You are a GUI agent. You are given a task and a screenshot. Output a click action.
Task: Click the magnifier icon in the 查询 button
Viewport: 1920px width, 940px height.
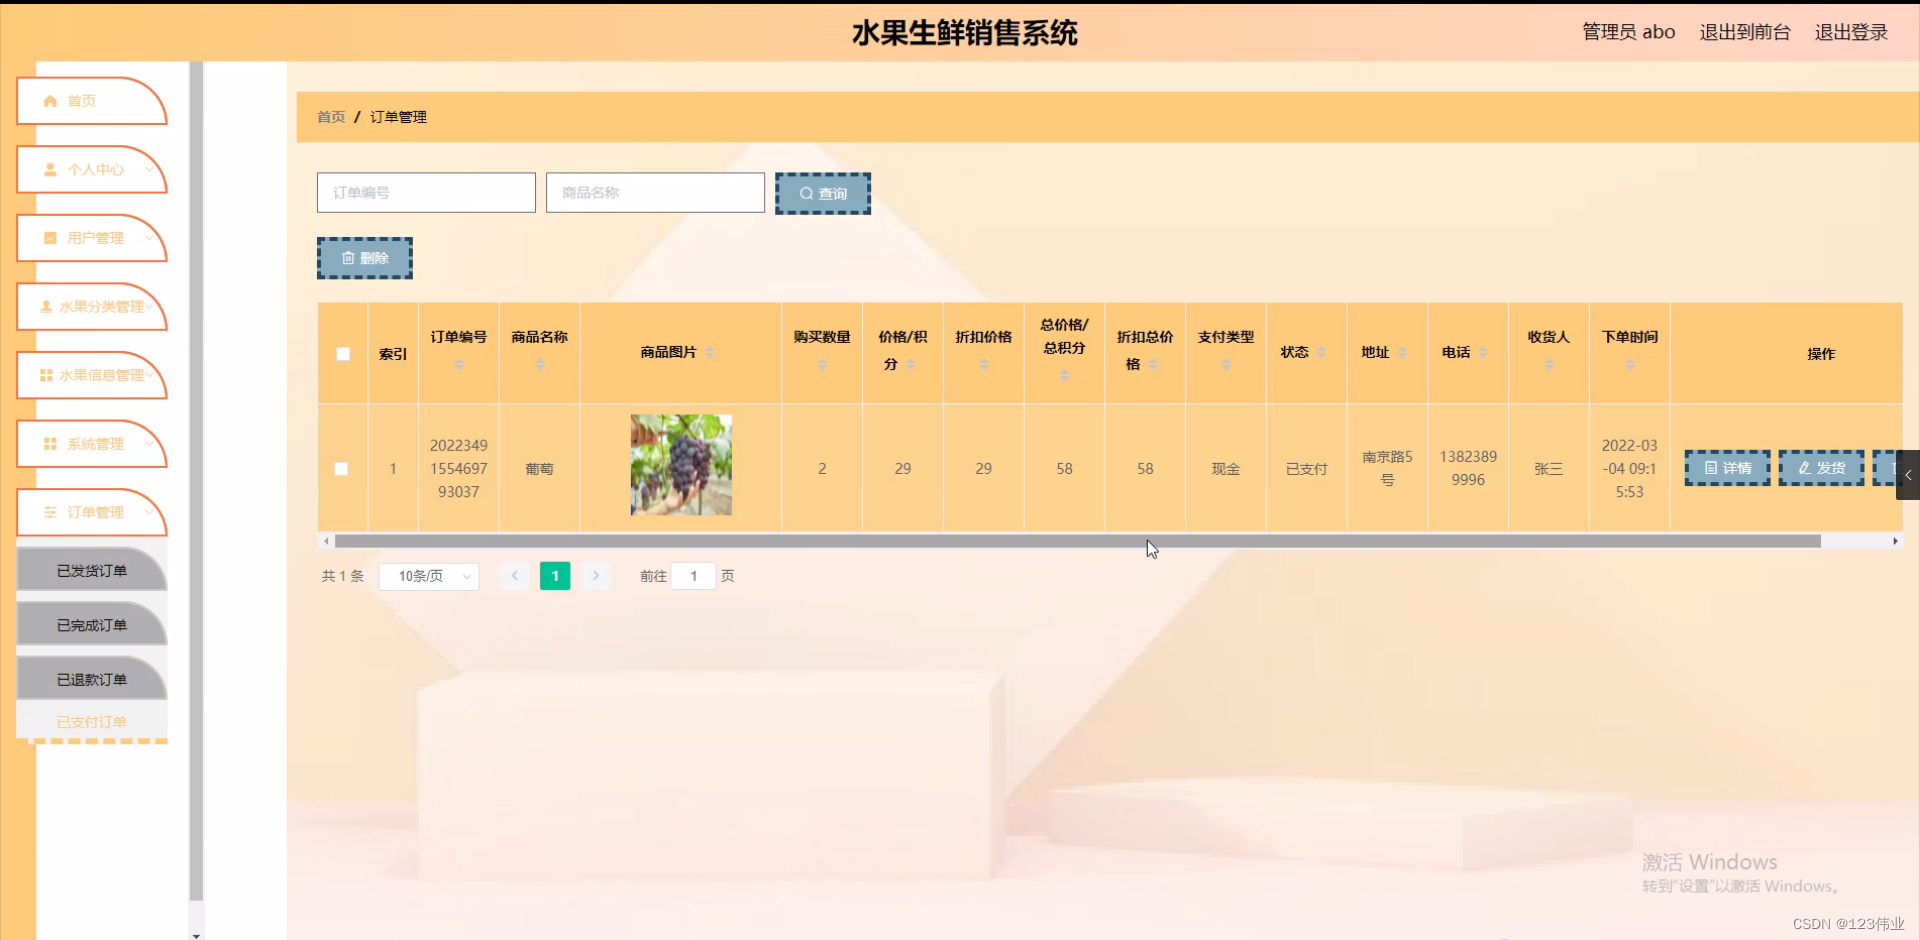pyautogui.click(x=807, y=192)
